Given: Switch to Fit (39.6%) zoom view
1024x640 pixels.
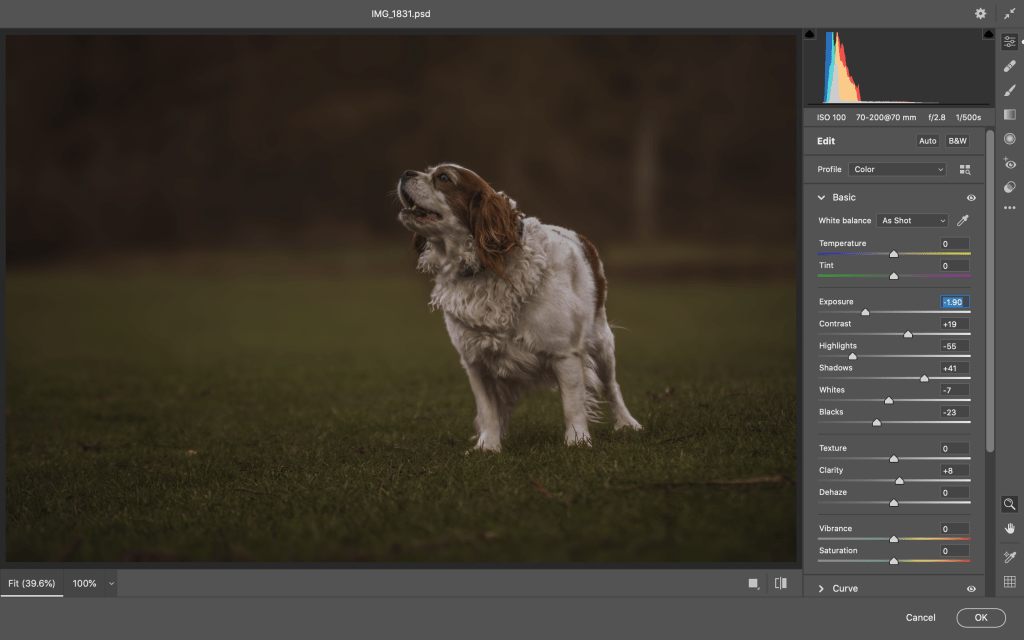Looking at the screenshot, I should 32,583.
